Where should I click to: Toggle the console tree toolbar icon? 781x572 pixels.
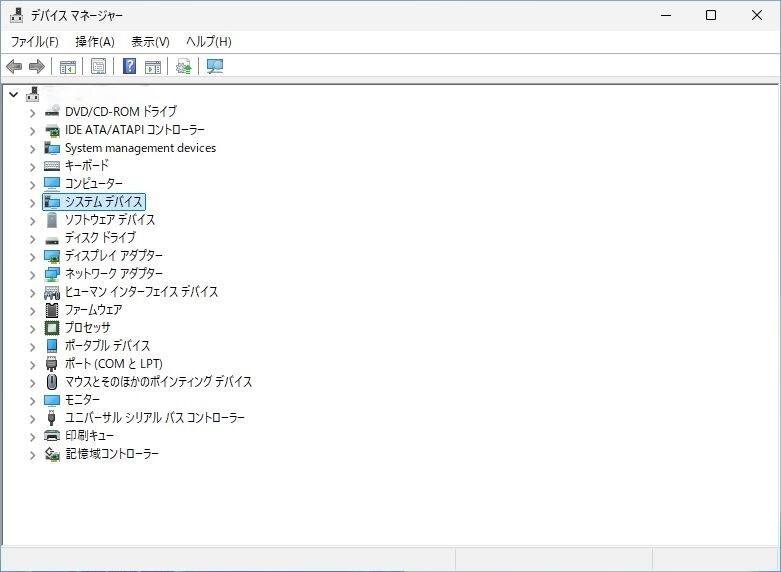(68, 66)
